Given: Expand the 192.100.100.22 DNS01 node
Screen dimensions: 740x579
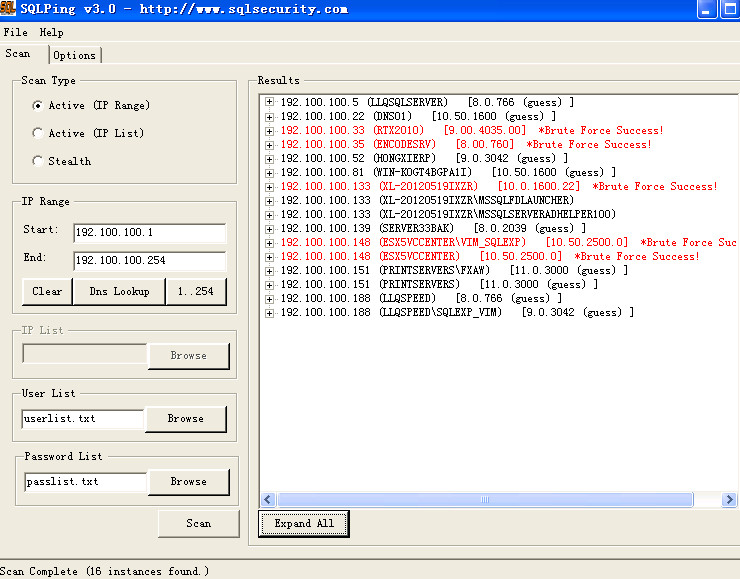Looking at the screenshot, I should click(x=269, y=117).
